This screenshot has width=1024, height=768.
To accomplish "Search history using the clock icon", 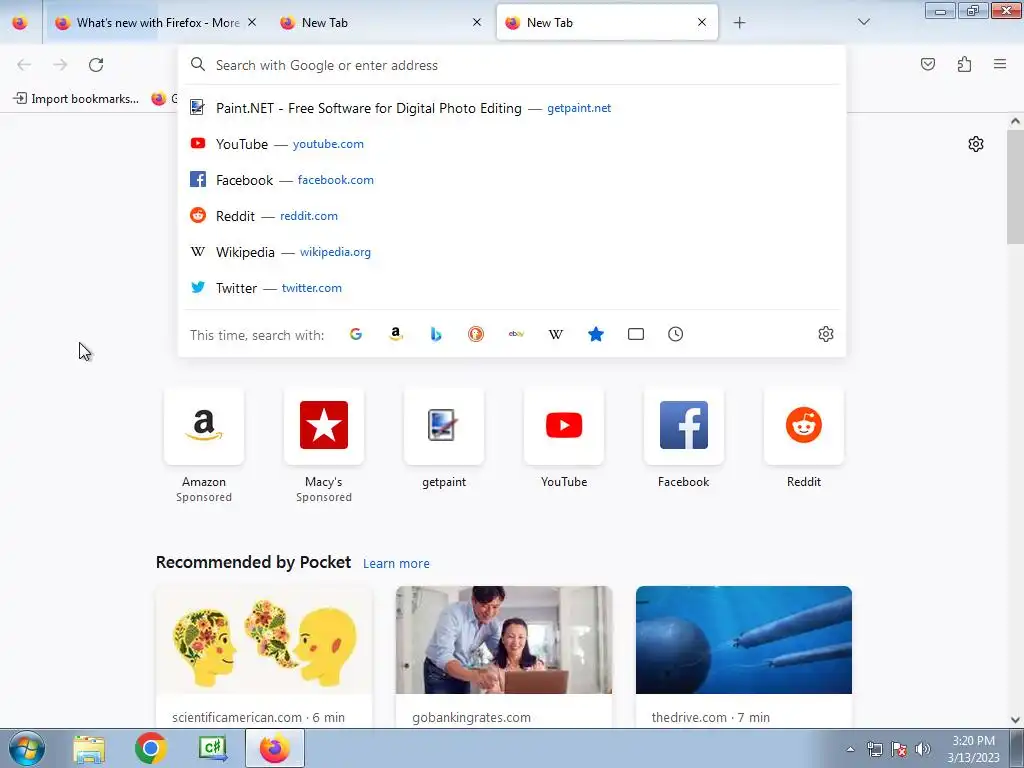I will point(675,334).
